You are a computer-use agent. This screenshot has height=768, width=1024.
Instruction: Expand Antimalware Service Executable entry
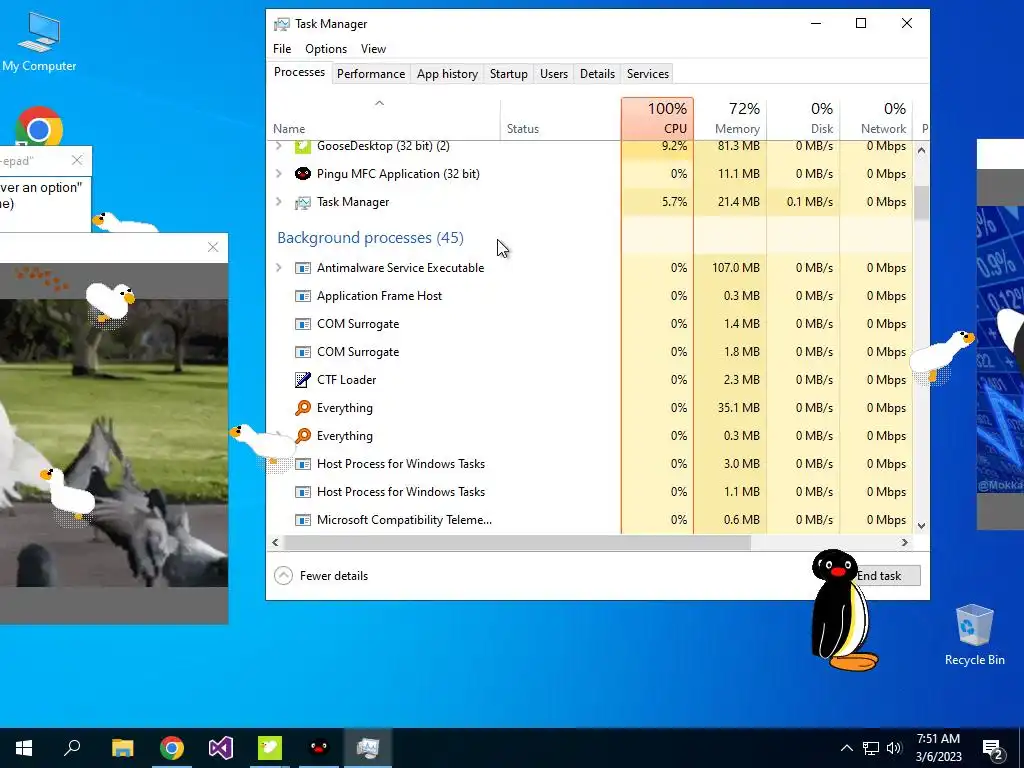click(x=279, y=268)
